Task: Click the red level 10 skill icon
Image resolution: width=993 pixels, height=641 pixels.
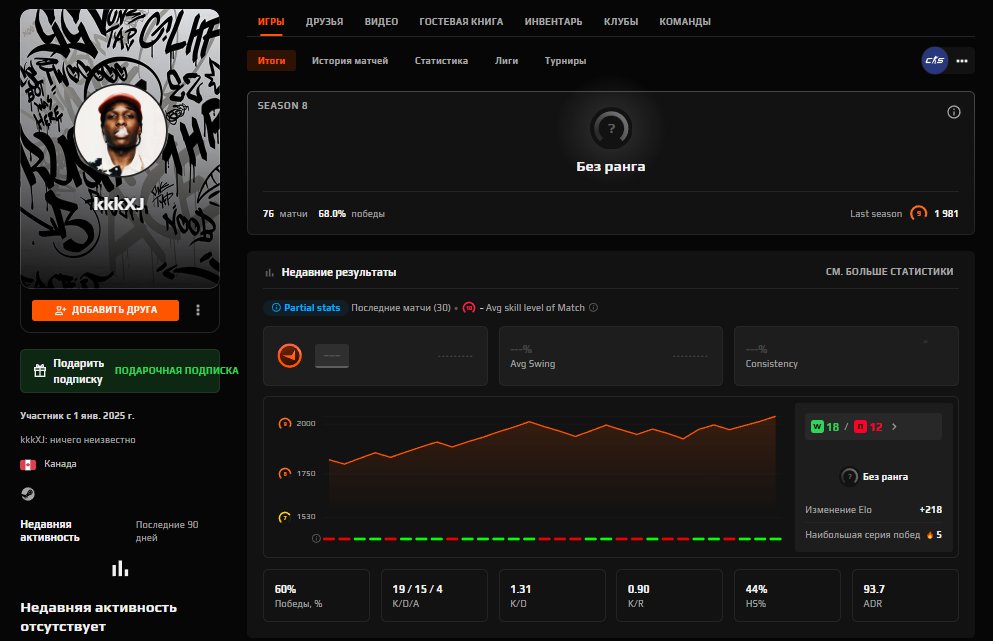Action: 469,308
